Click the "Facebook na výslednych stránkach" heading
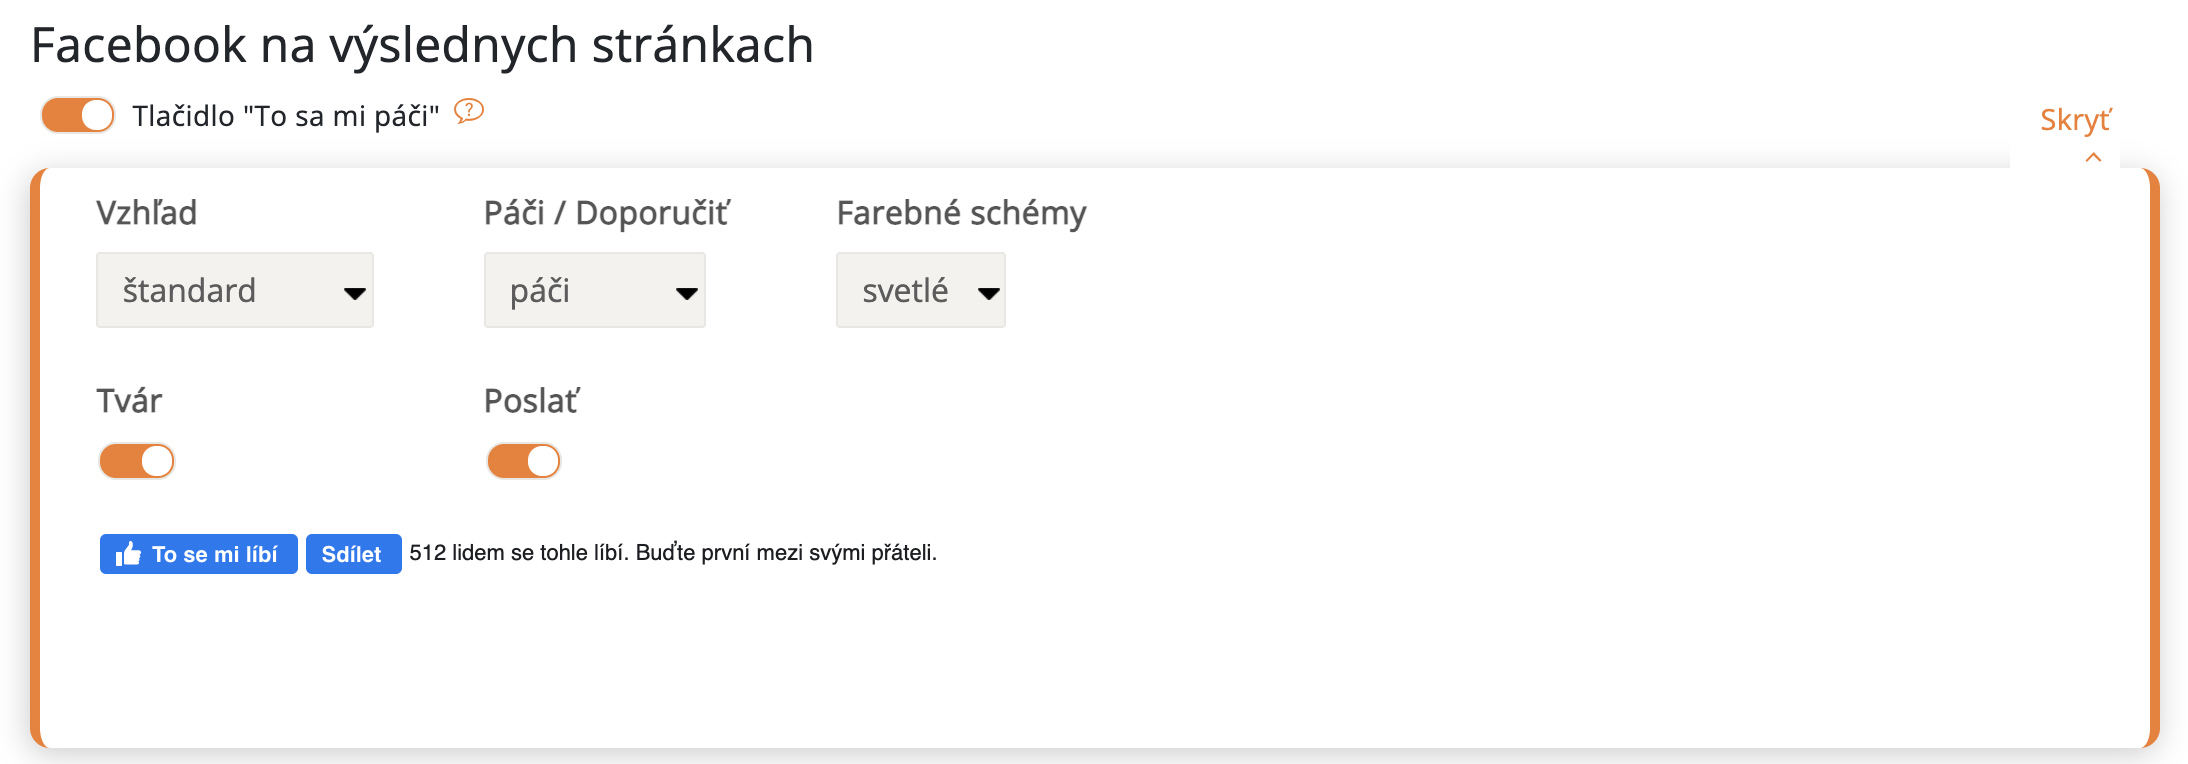This screenshot has width=2188, height=764. [422, 45]
